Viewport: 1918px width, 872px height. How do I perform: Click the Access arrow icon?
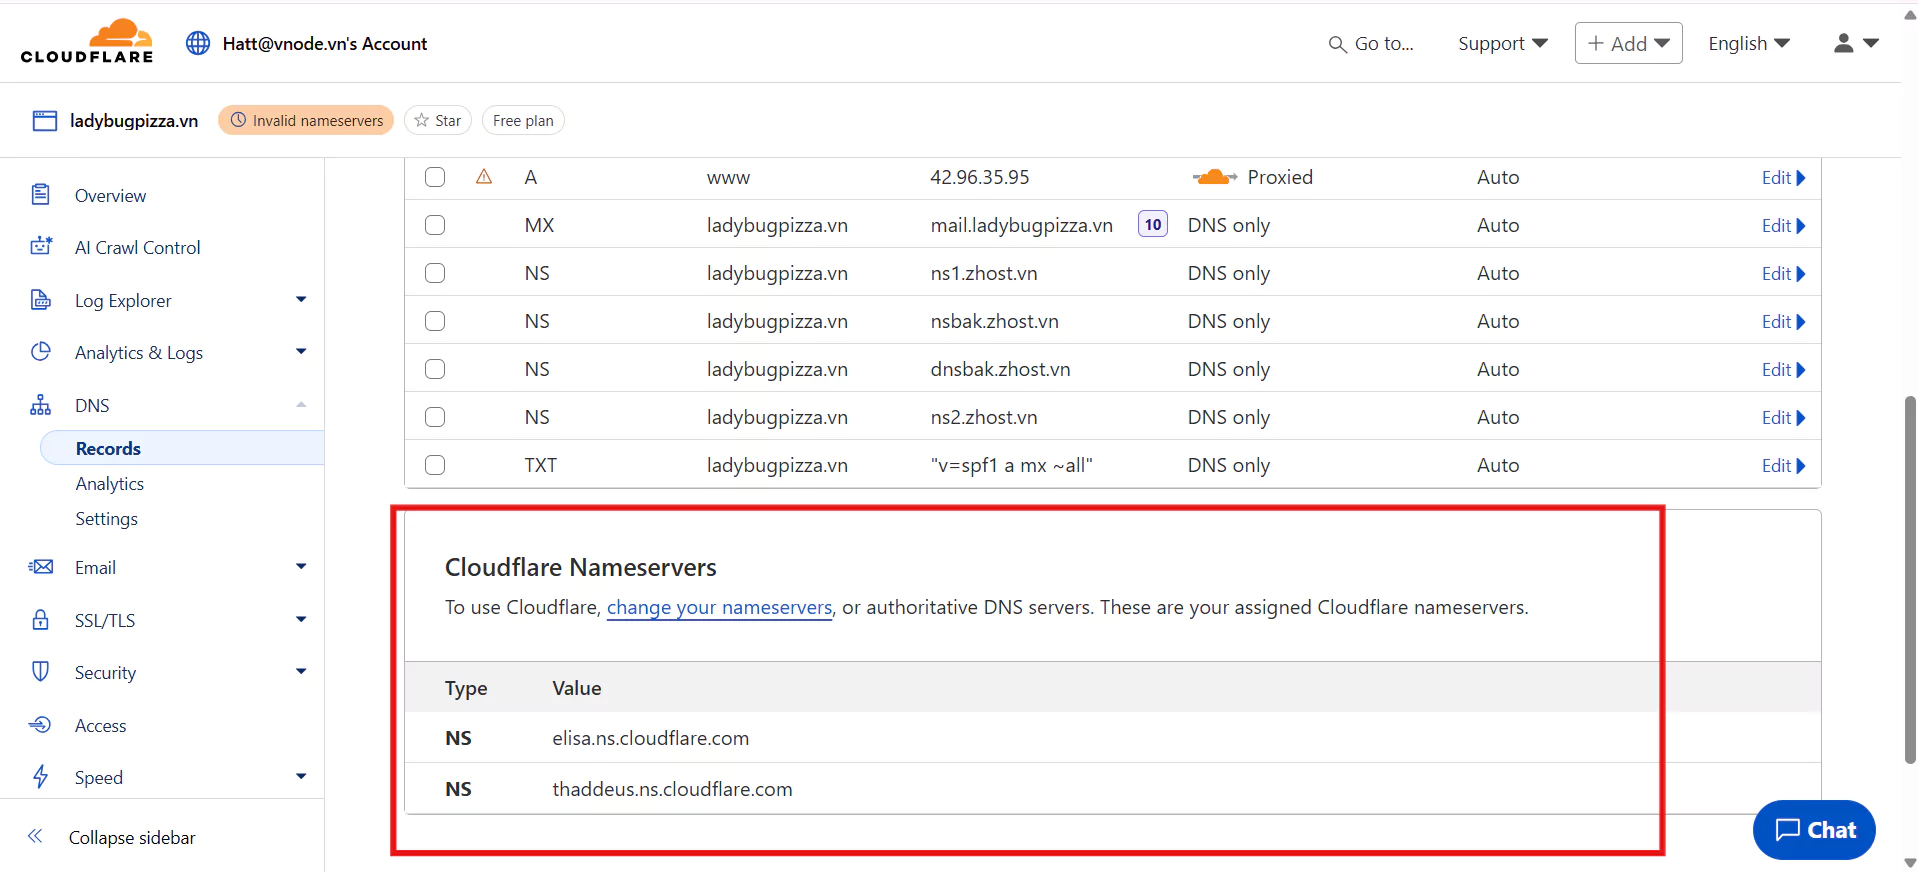point(40,724)
